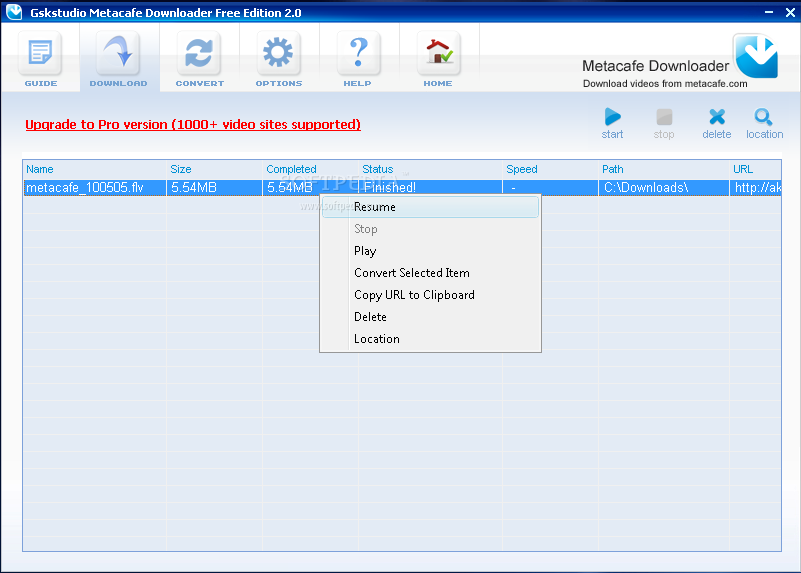
Task: Choose Resume from the context menu
Action: (430, 207)
